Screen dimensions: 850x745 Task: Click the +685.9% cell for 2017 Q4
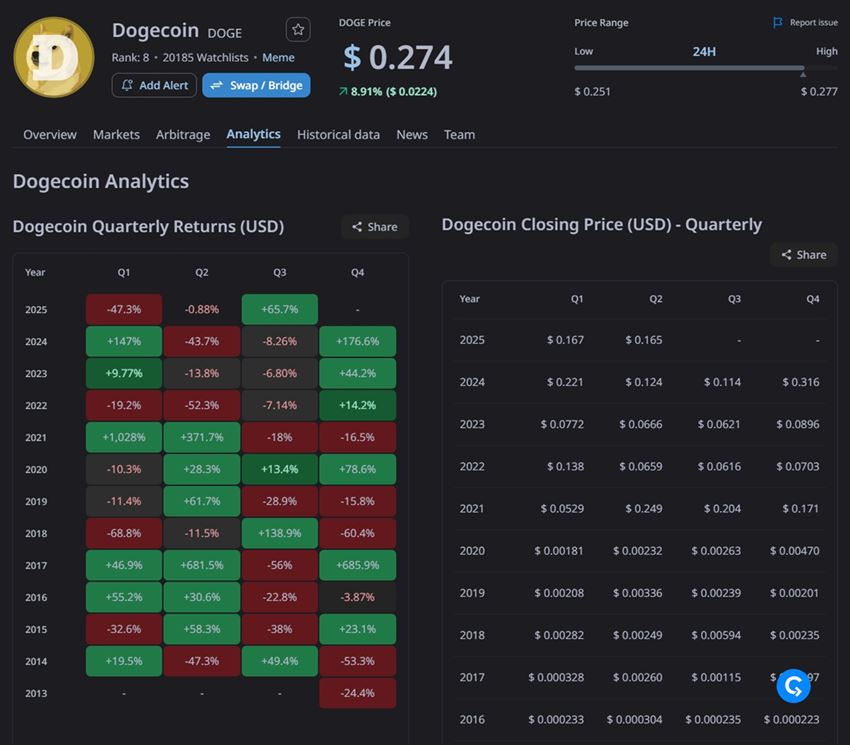pos(358,566)
